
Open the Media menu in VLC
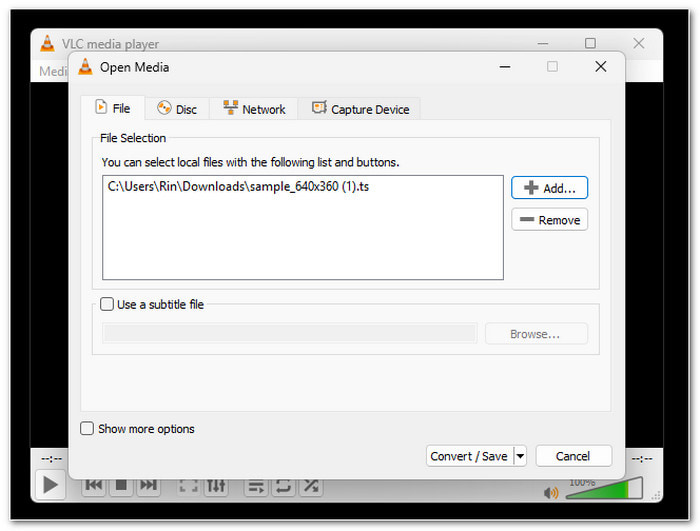pyautogui.click(x=53, y=71)
